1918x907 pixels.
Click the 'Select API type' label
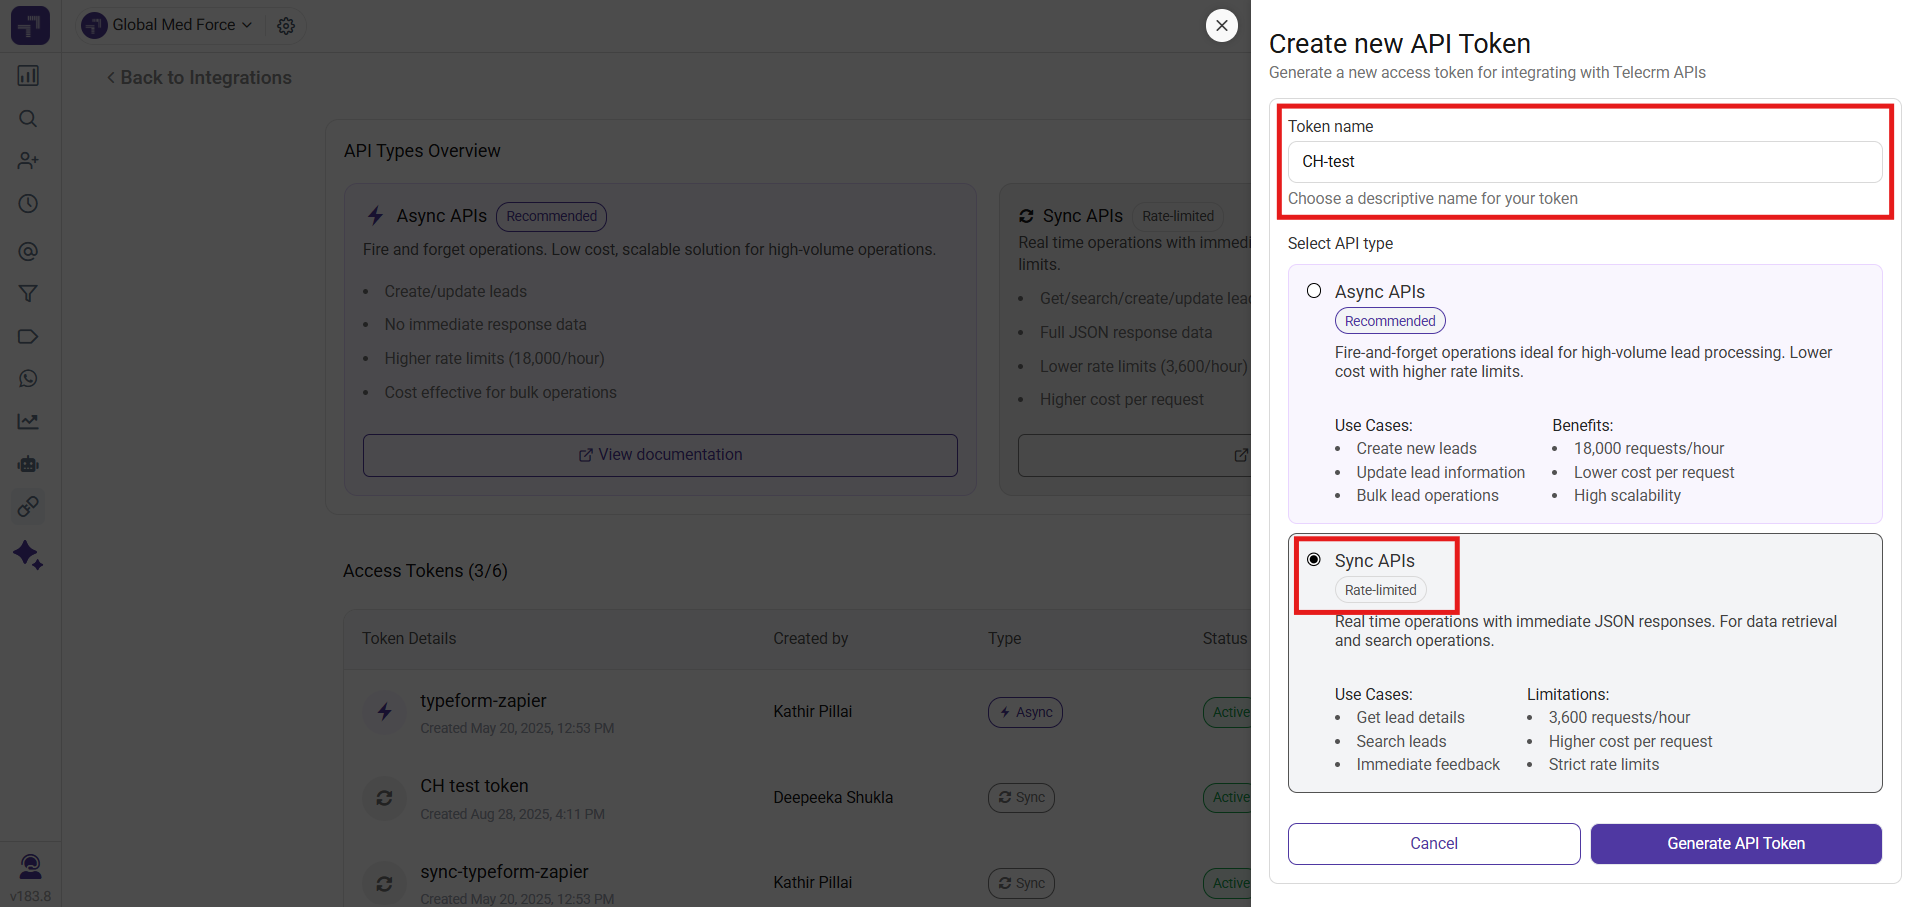tap(1340, 244)
